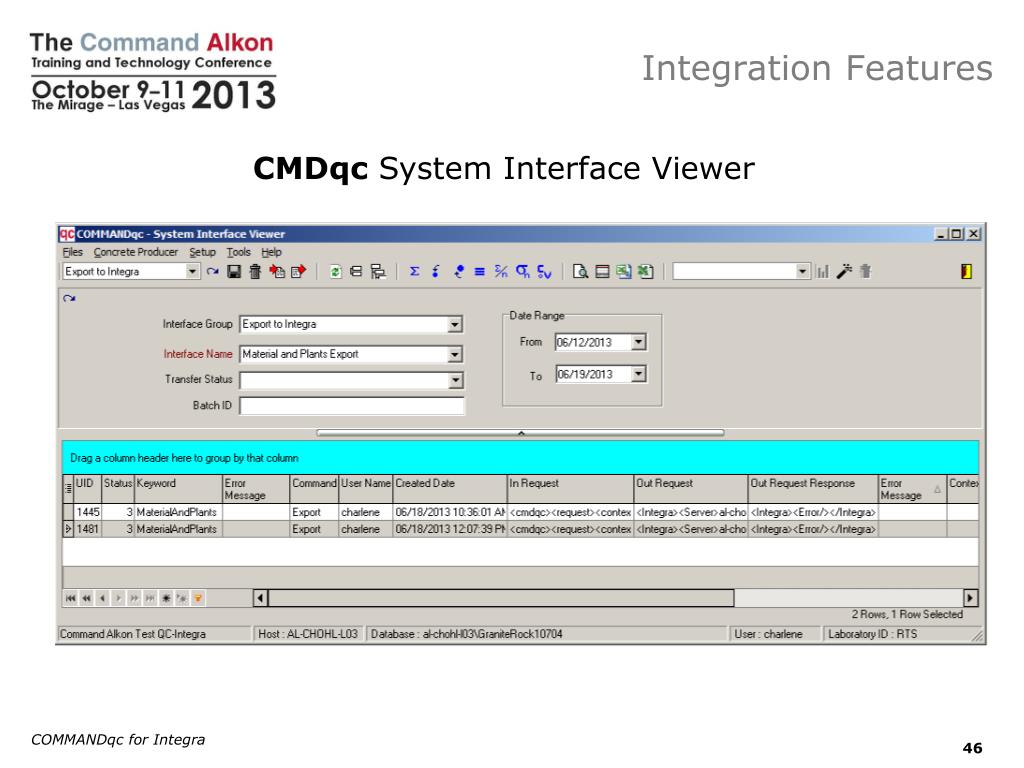Click the refresh arrow beside Export to Integra

(212, 272)
